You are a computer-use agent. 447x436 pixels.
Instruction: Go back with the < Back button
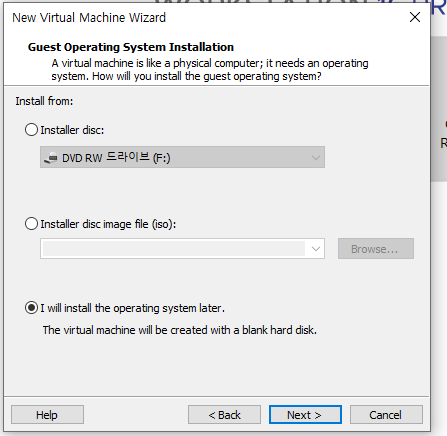224,415
